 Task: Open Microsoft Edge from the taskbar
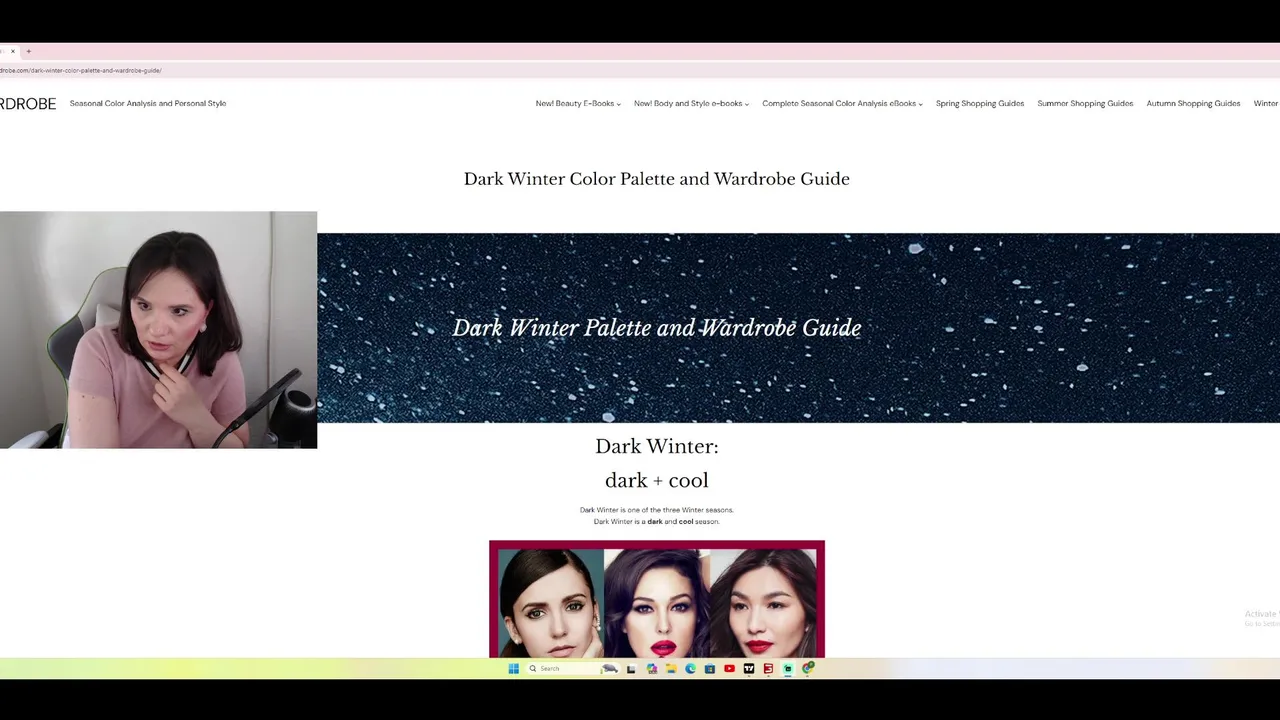(690, 668)
